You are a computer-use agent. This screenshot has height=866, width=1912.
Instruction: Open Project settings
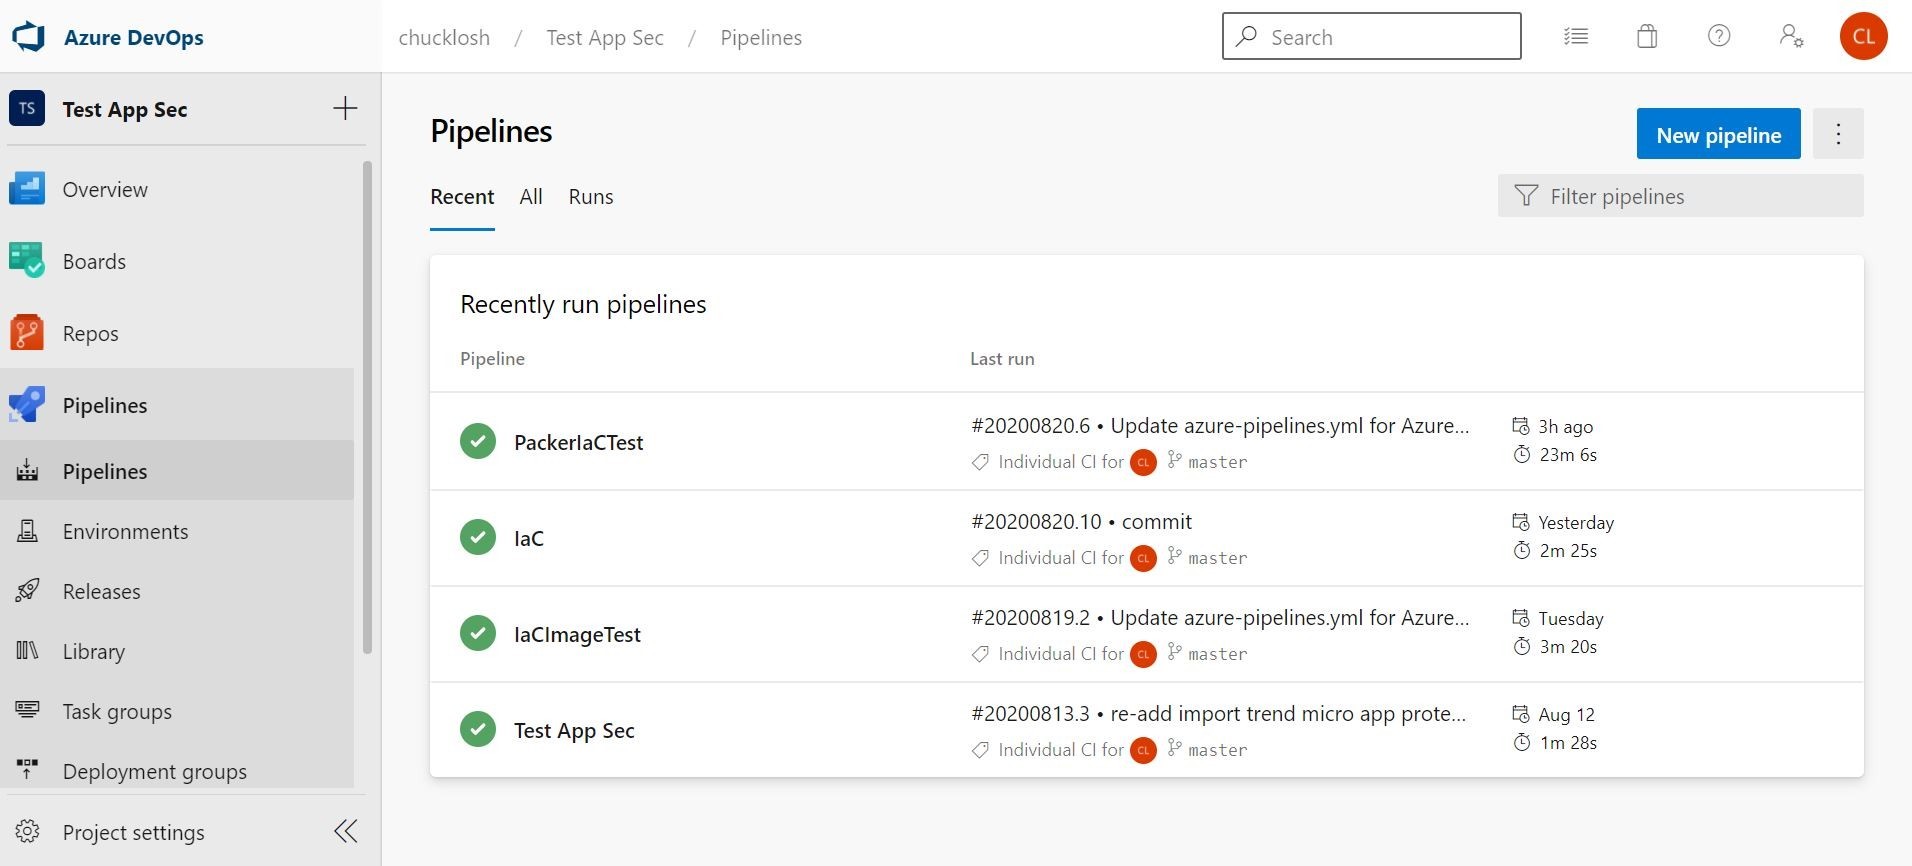tap(133, 832)
